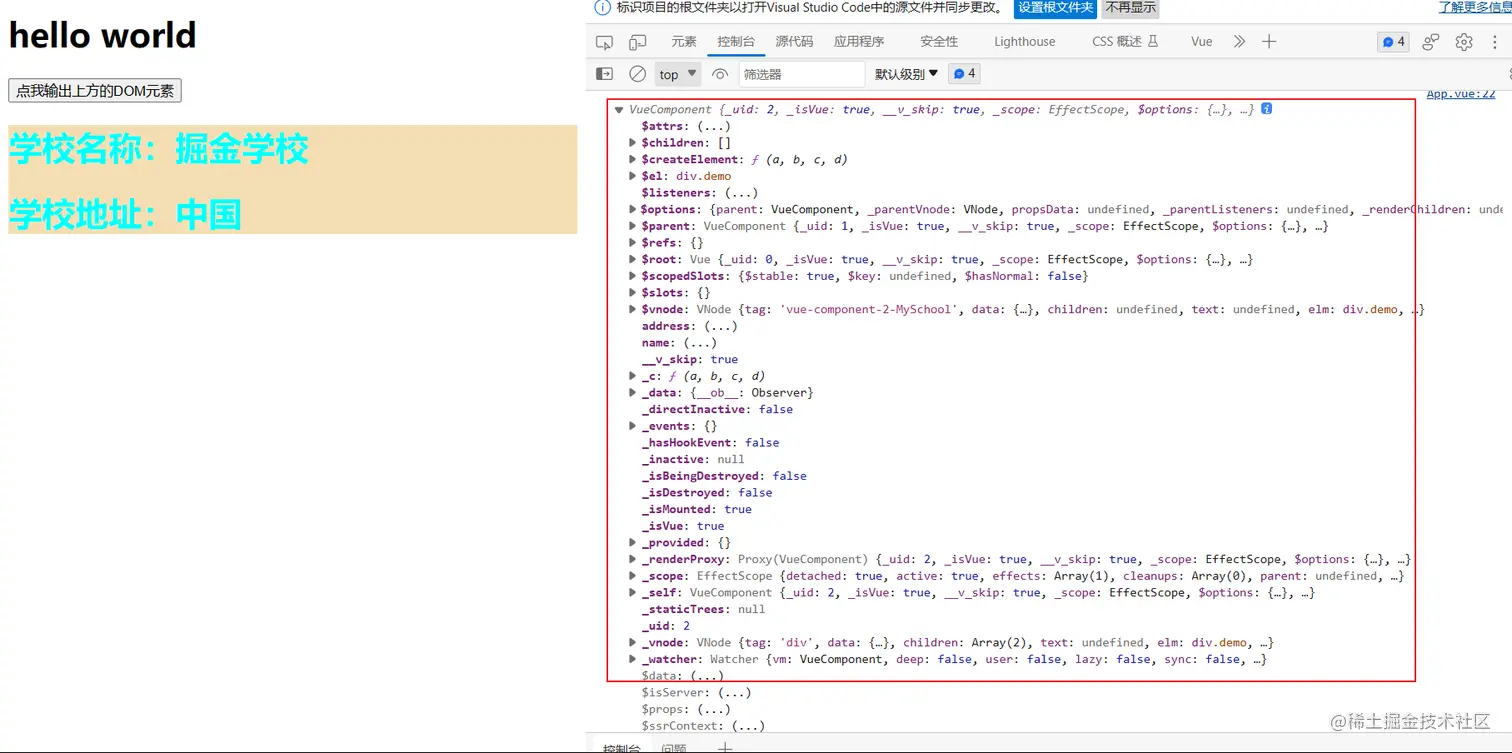Click the 设置根文件夹 button

(x=1056, y=8)
